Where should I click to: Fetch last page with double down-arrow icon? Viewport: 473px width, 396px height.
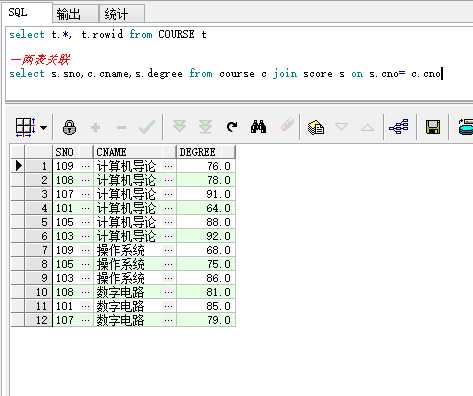pos(205,127)
